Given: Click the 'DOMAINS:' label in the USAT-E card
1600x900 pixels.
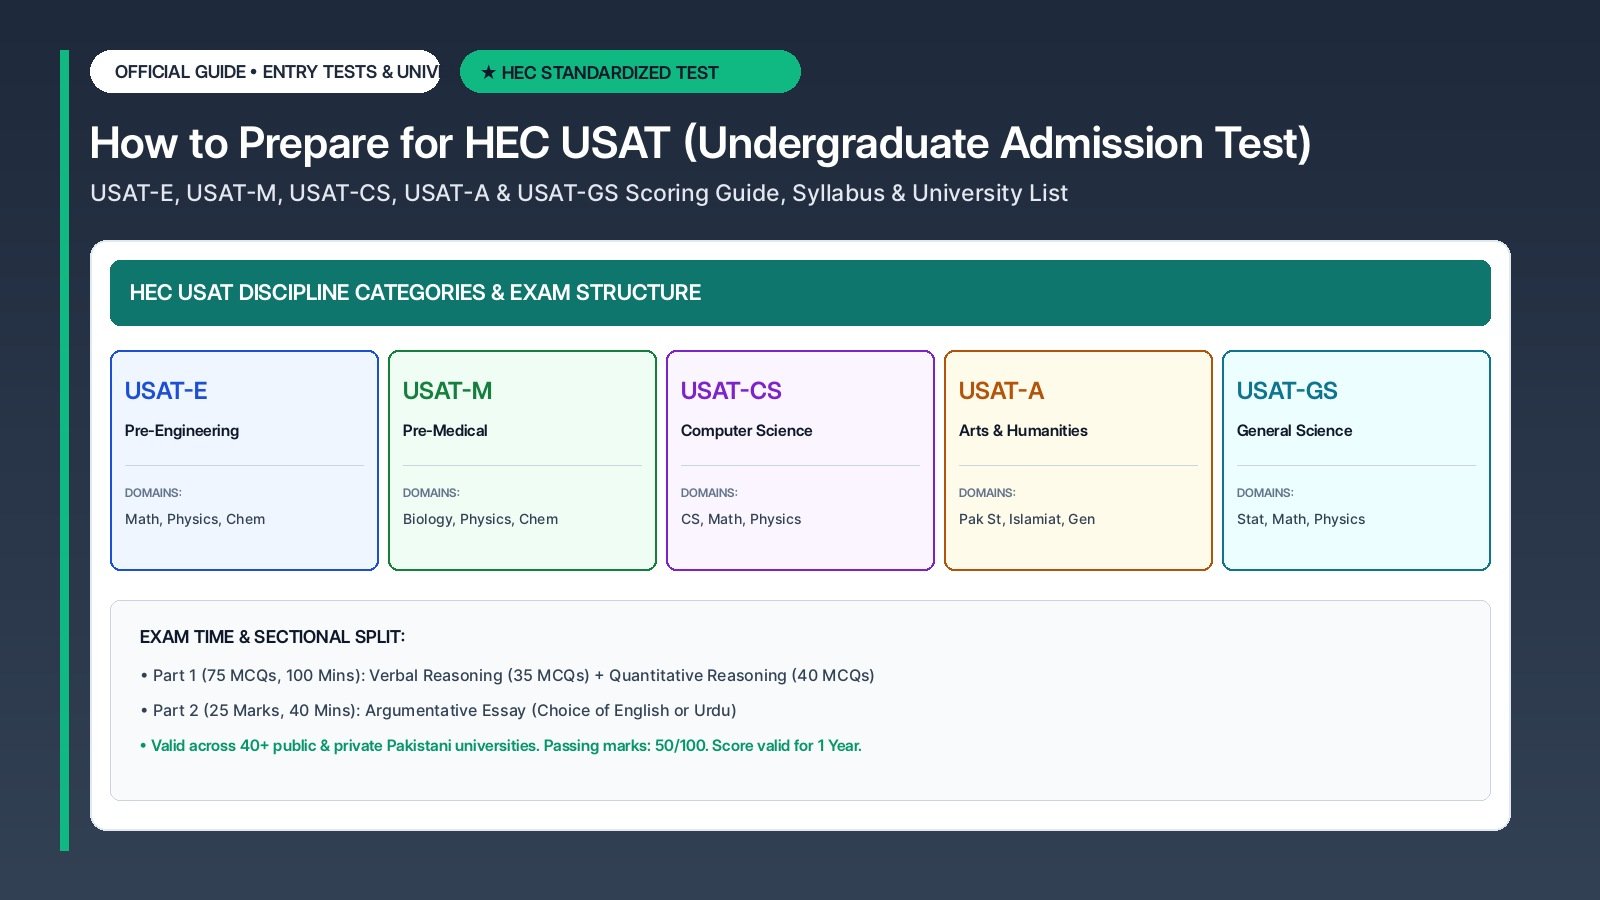Looking at the screenshot, I should (x=153, y=493).
